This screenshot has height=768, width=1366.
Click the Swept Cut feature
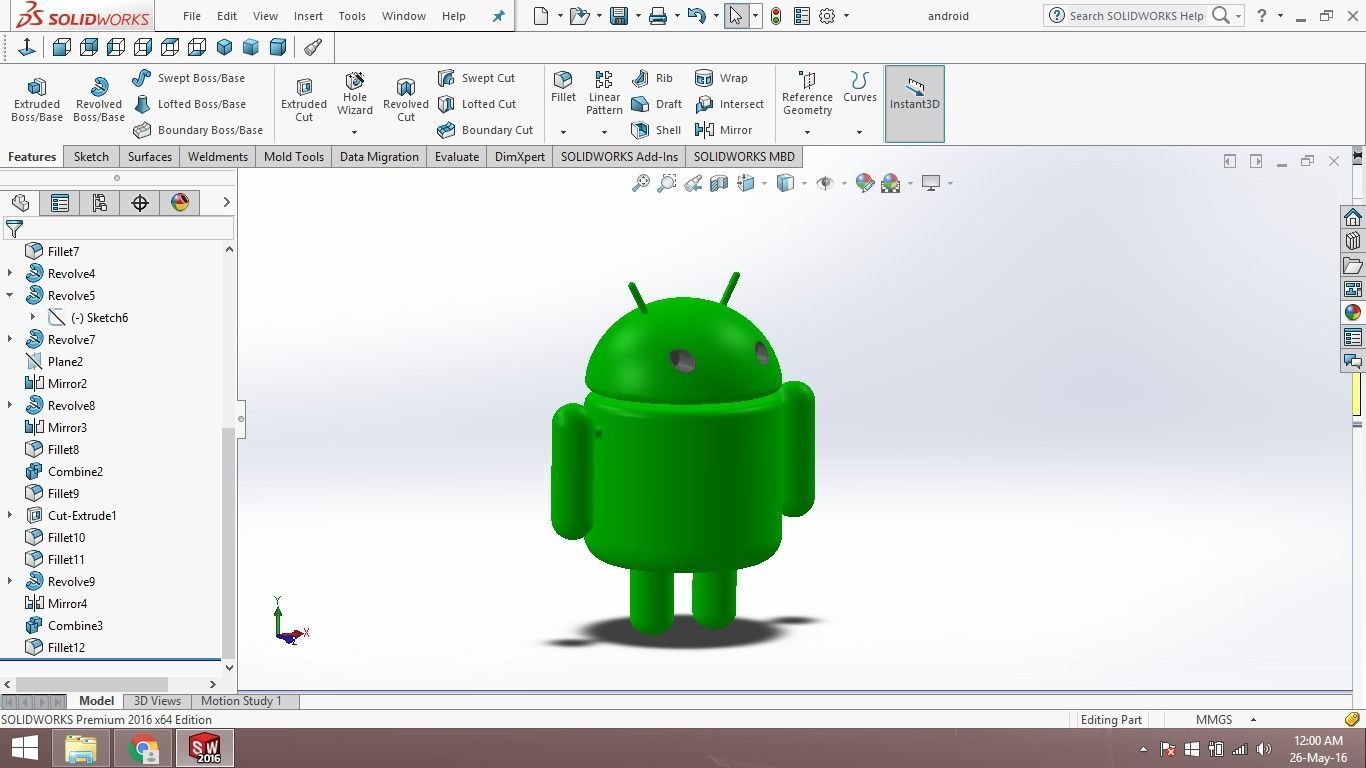476,78
